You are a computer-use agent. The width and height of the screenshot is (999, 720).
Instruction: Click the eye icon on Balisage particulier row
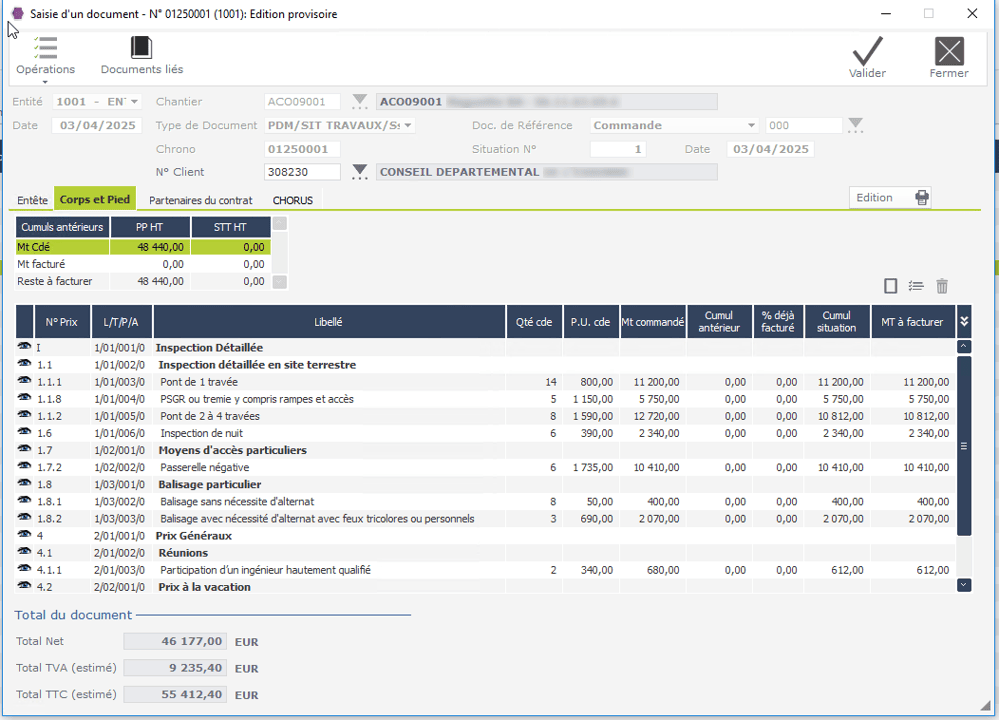tap(24, 484)
